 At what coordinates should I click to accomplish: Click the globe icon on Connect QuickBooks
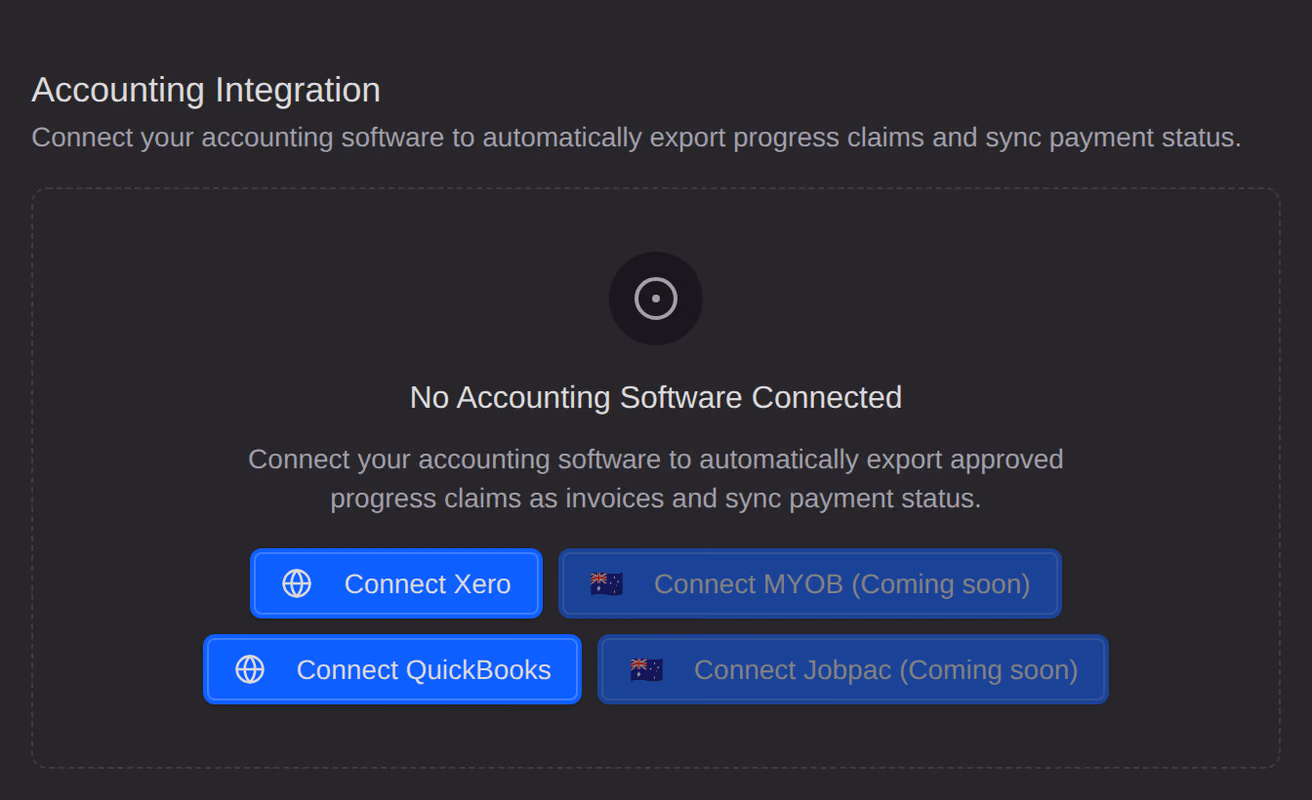pos(250,669)
